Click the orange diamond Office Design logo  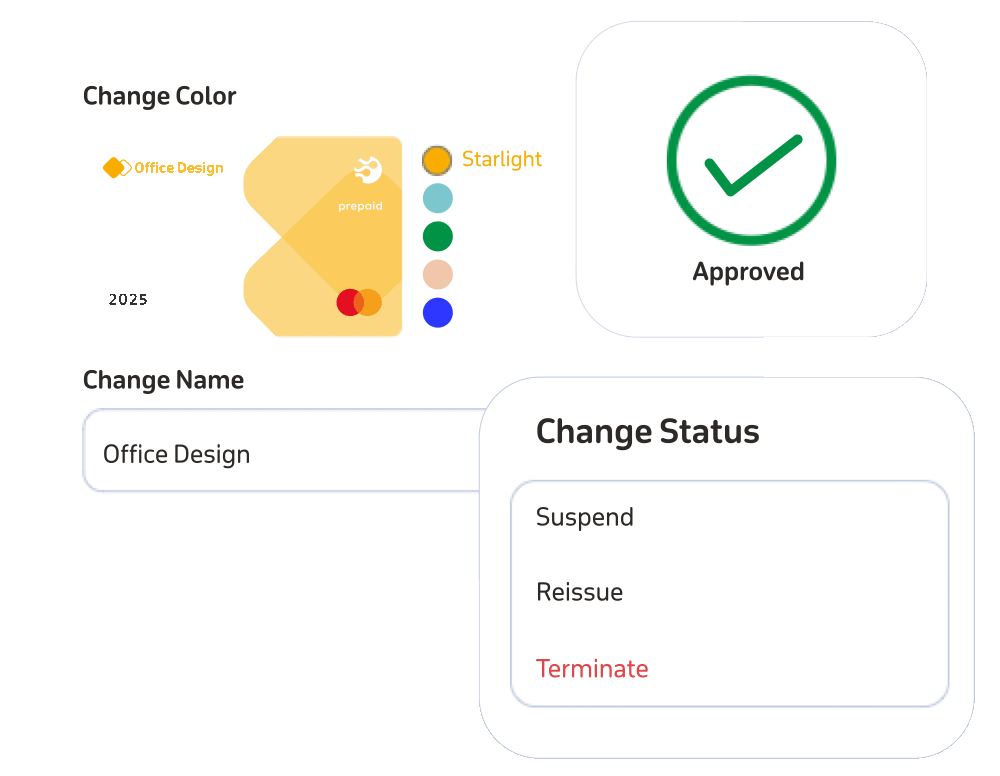click(x=117, y=168)
